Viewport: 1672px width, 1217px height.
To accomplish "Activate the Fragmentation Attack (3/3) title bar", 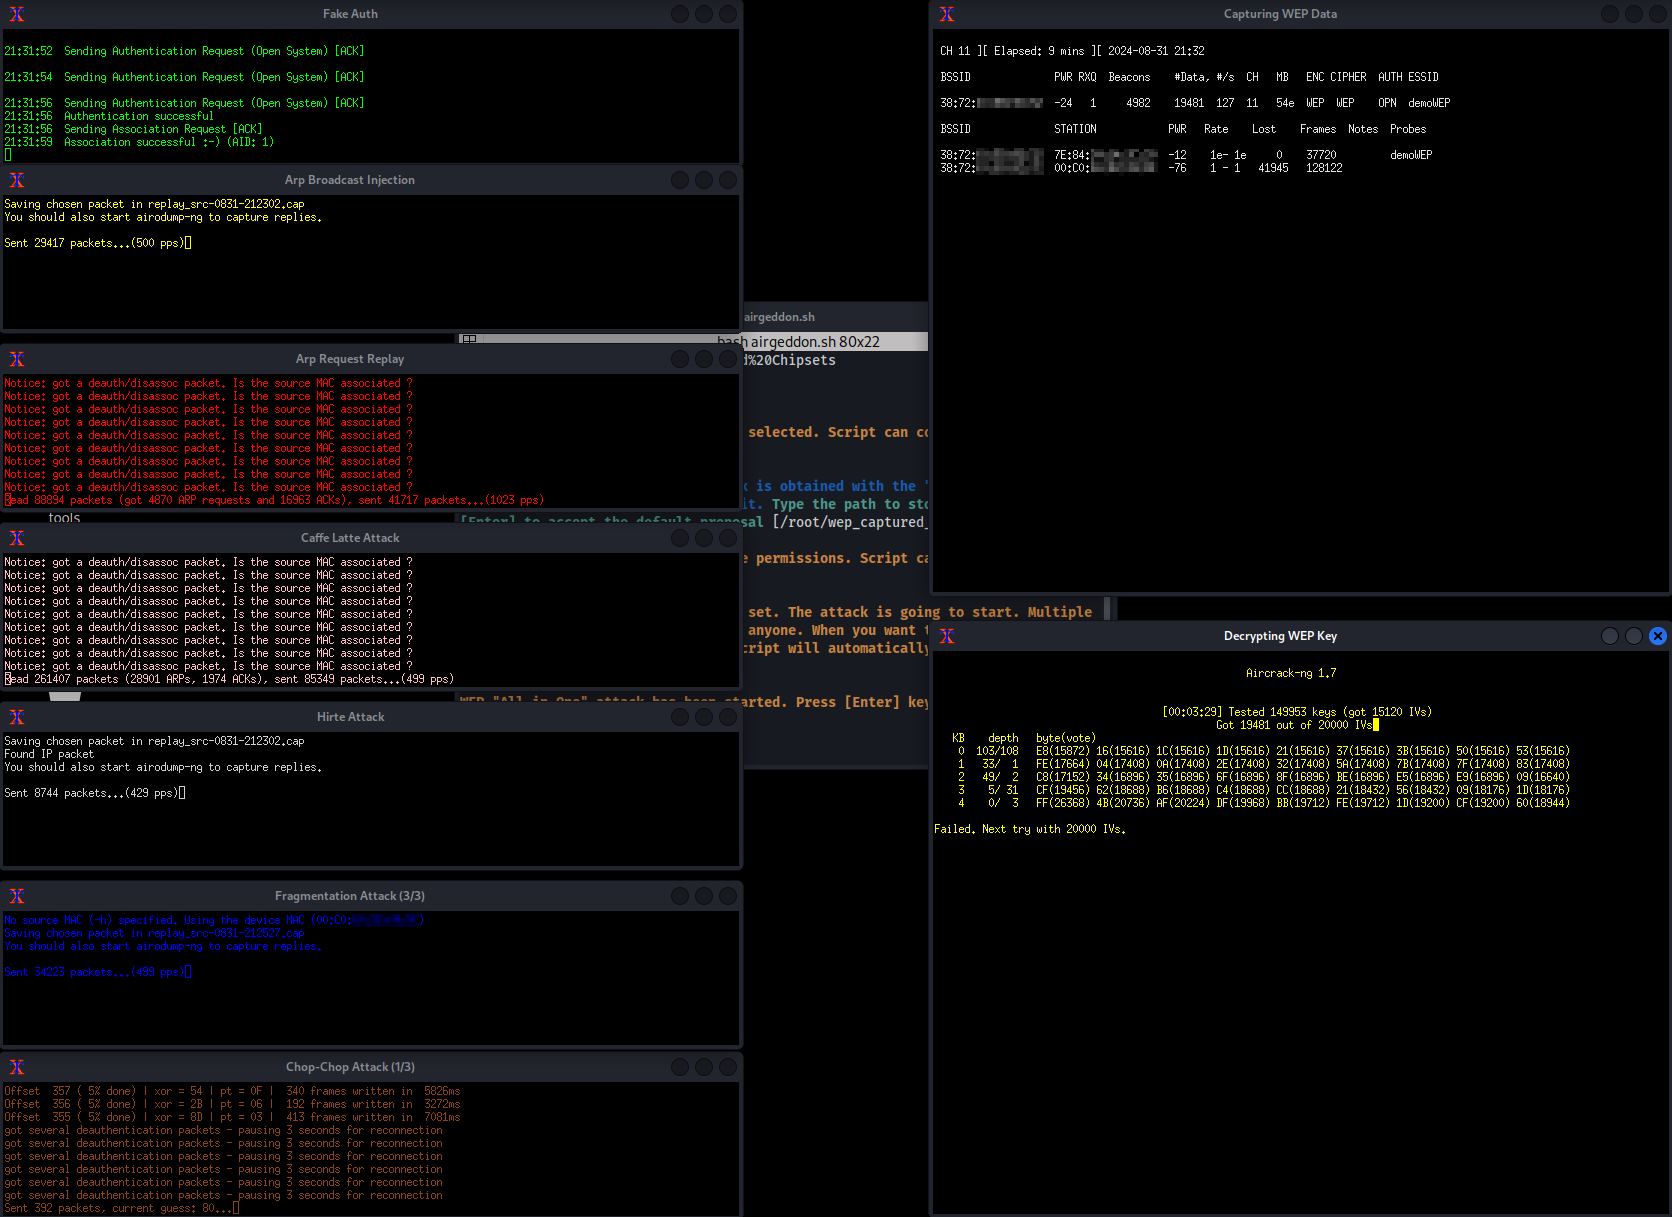I will coord(350,896).
